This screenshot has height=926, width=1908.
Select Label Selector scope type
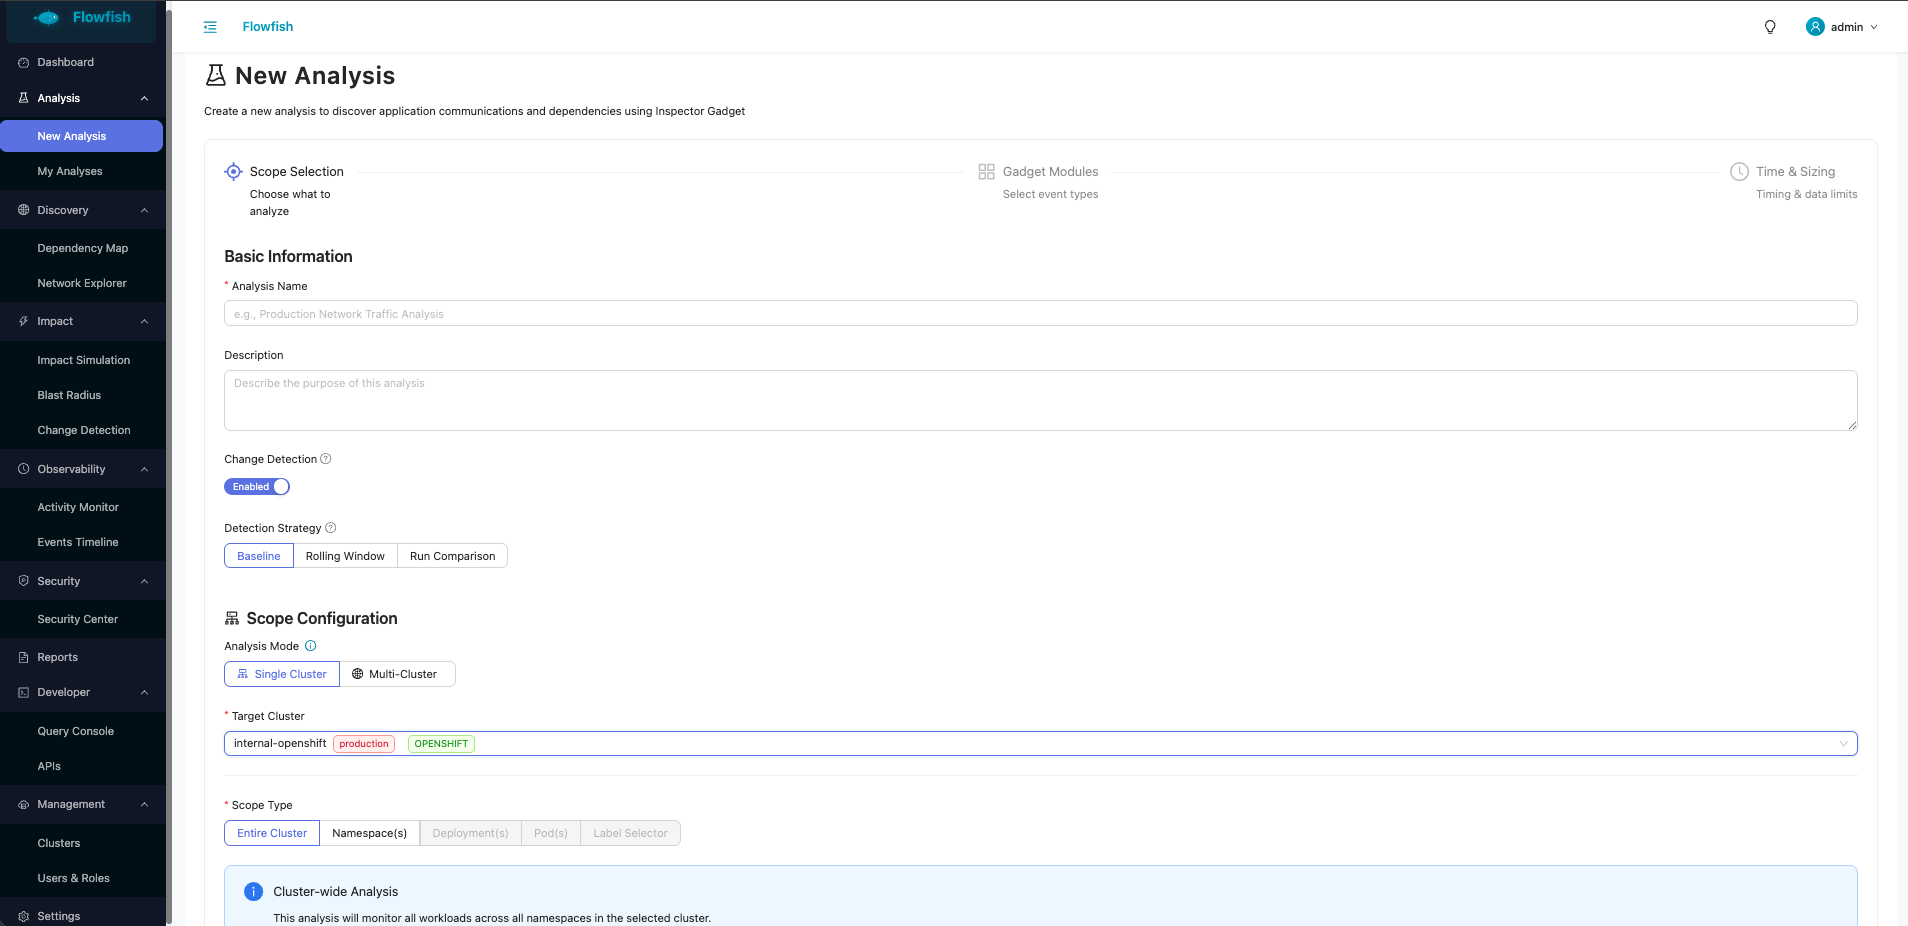[630, 833]
